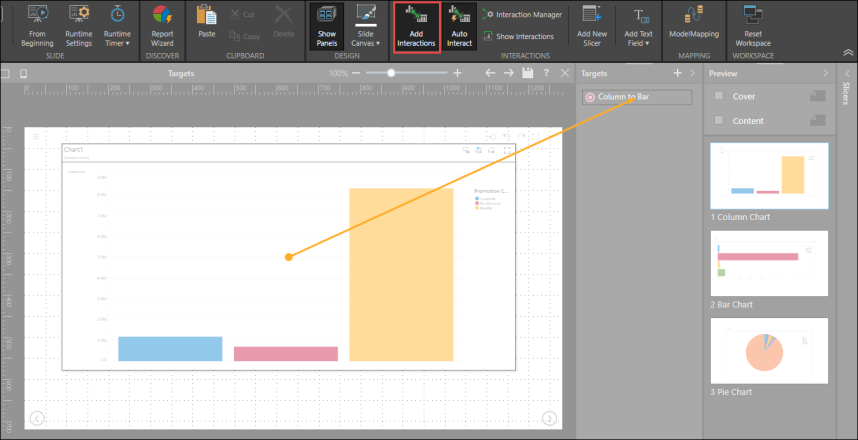This screenshot has width=858, height=440.
Task: Toggle the Show Panels button
Action: coord(327,27)
